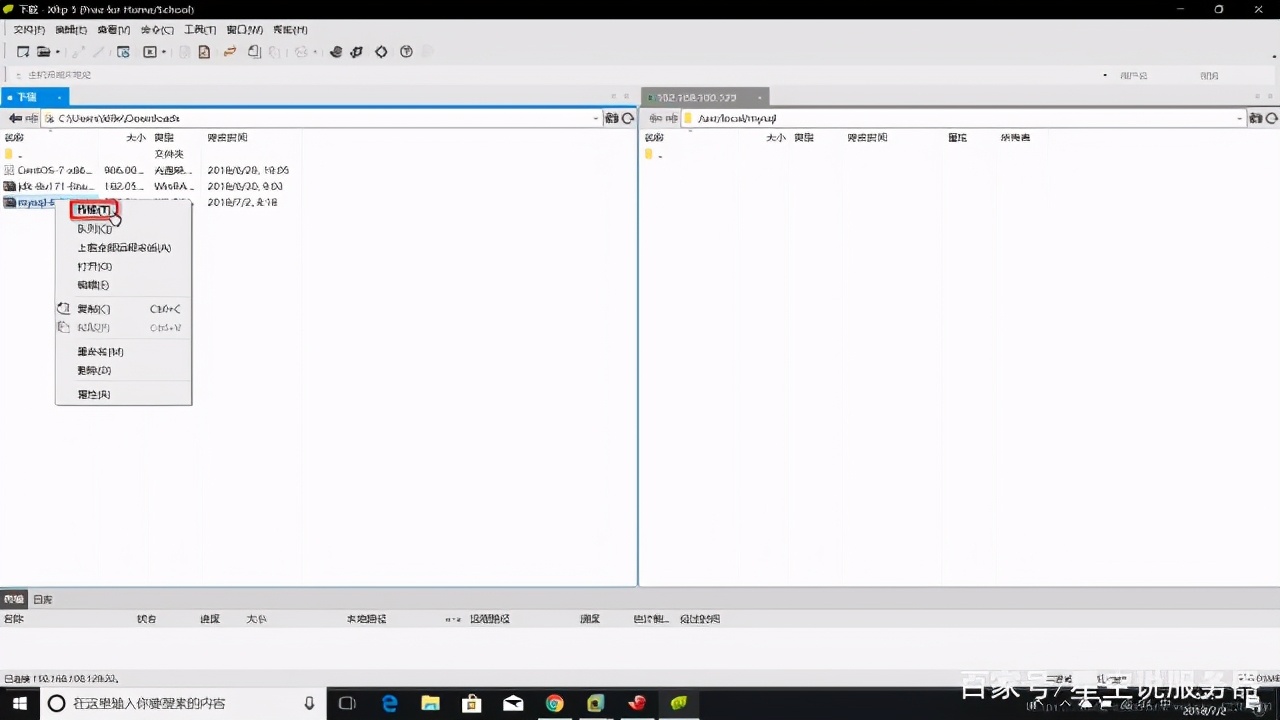Launch Microsoft Edge from the taskbar
Viewport: 1280px width, 720px height.
click(x=390, y=703)
